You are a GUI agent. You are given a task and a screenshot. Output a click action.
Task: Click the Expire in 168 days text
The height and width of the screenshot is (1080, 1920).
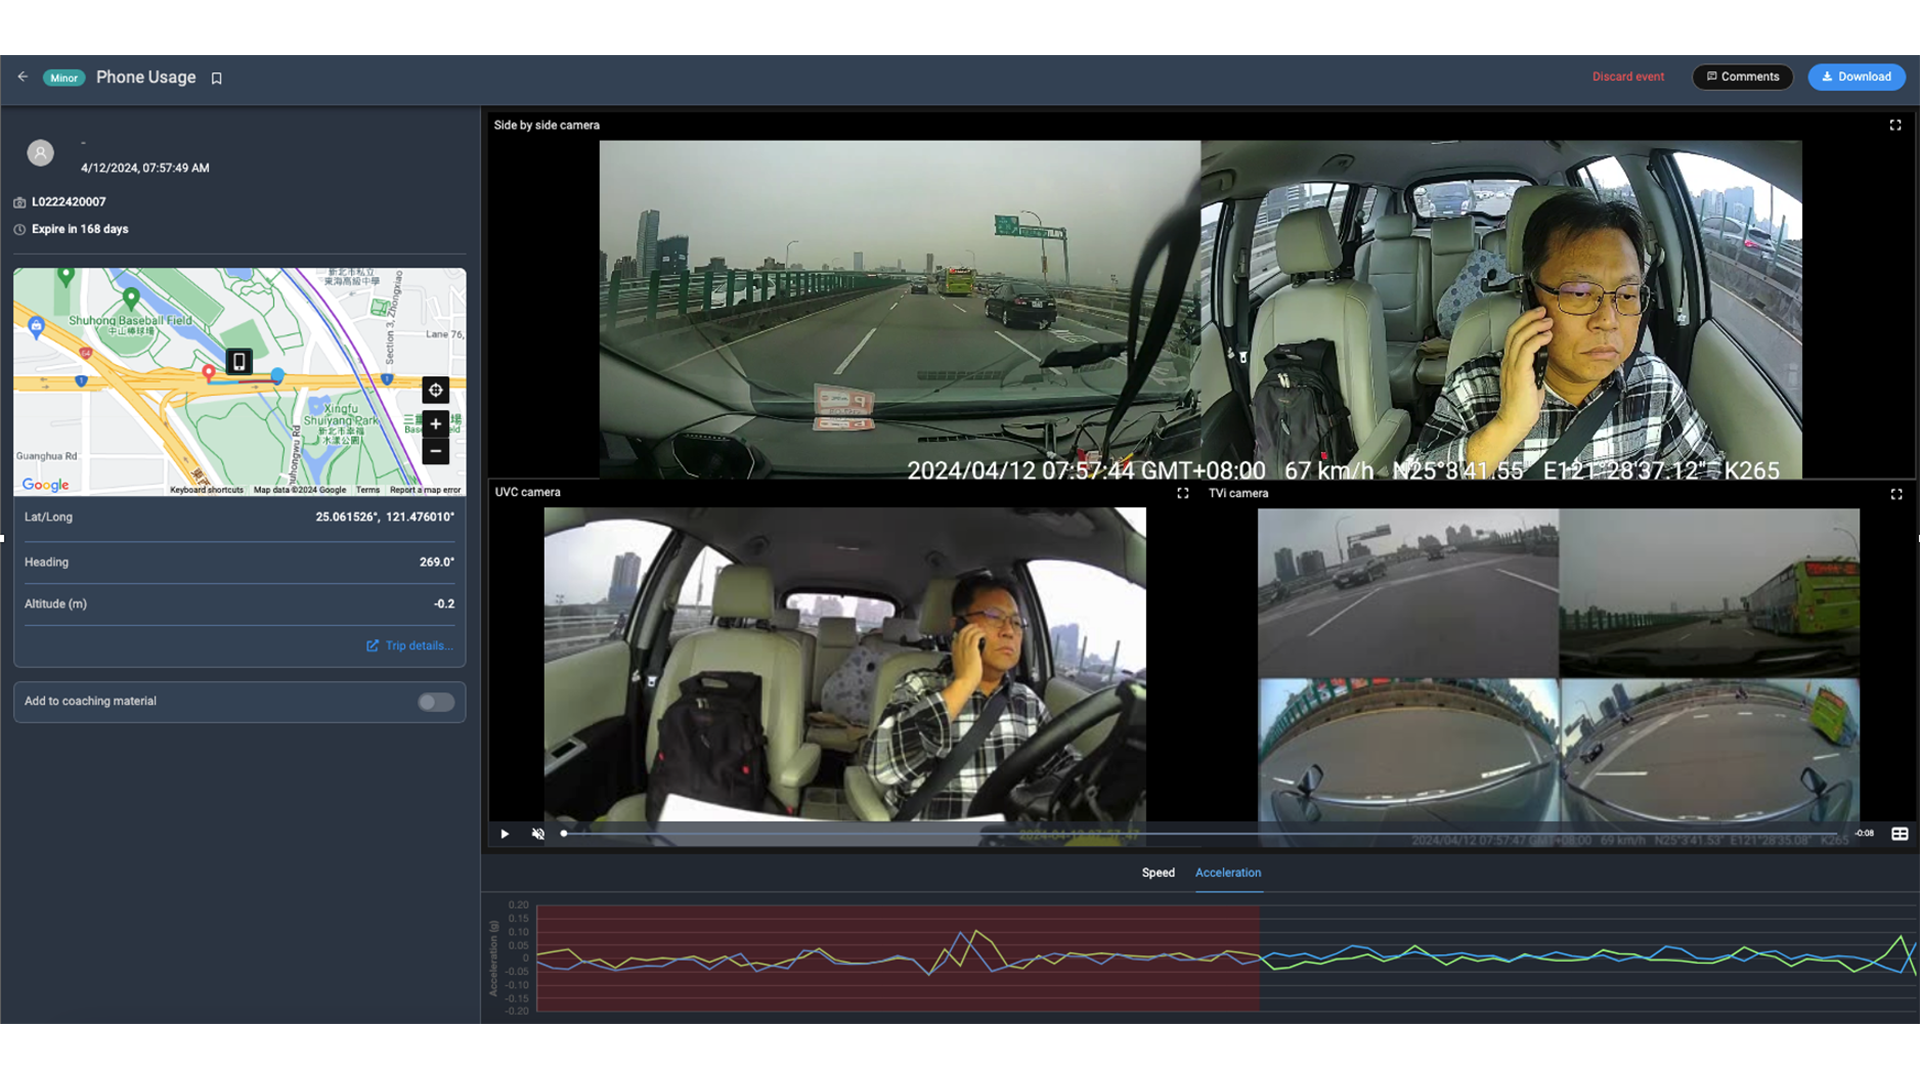80,229
